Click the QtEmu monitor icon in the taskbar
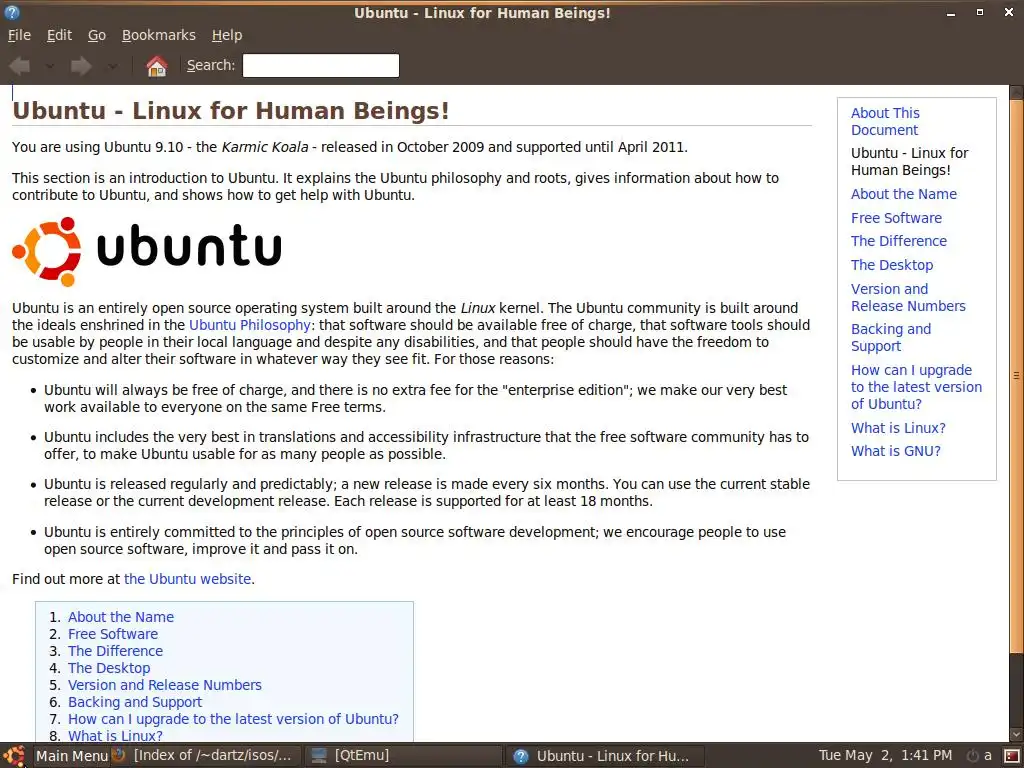The image size is (1024, 768). pyautogui.click(x=319, y=756)
